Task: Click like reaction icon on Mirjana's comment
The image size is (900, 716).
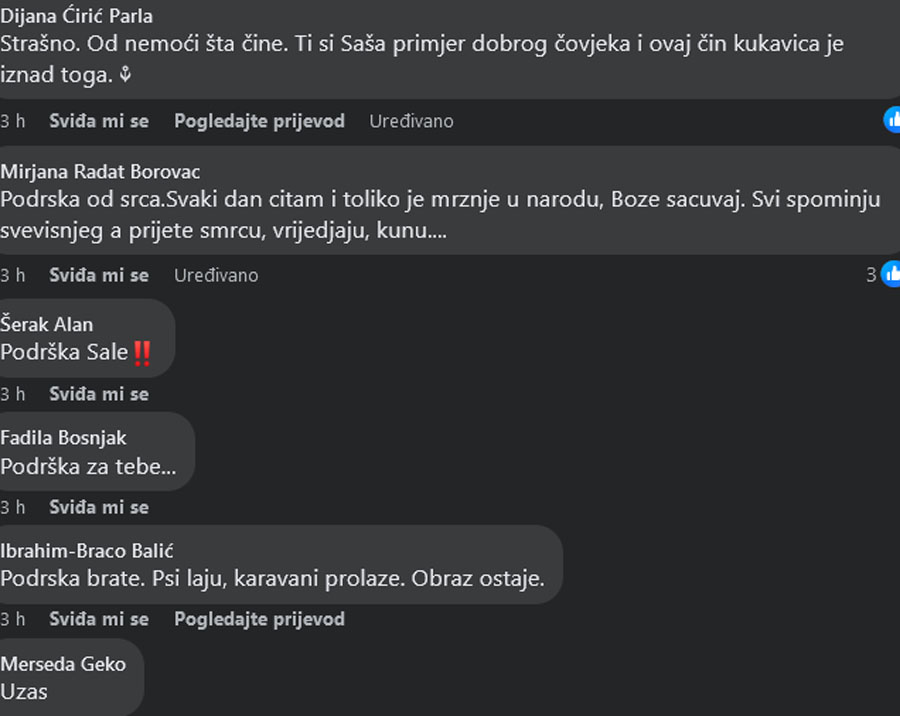Action: pos(891,274)
